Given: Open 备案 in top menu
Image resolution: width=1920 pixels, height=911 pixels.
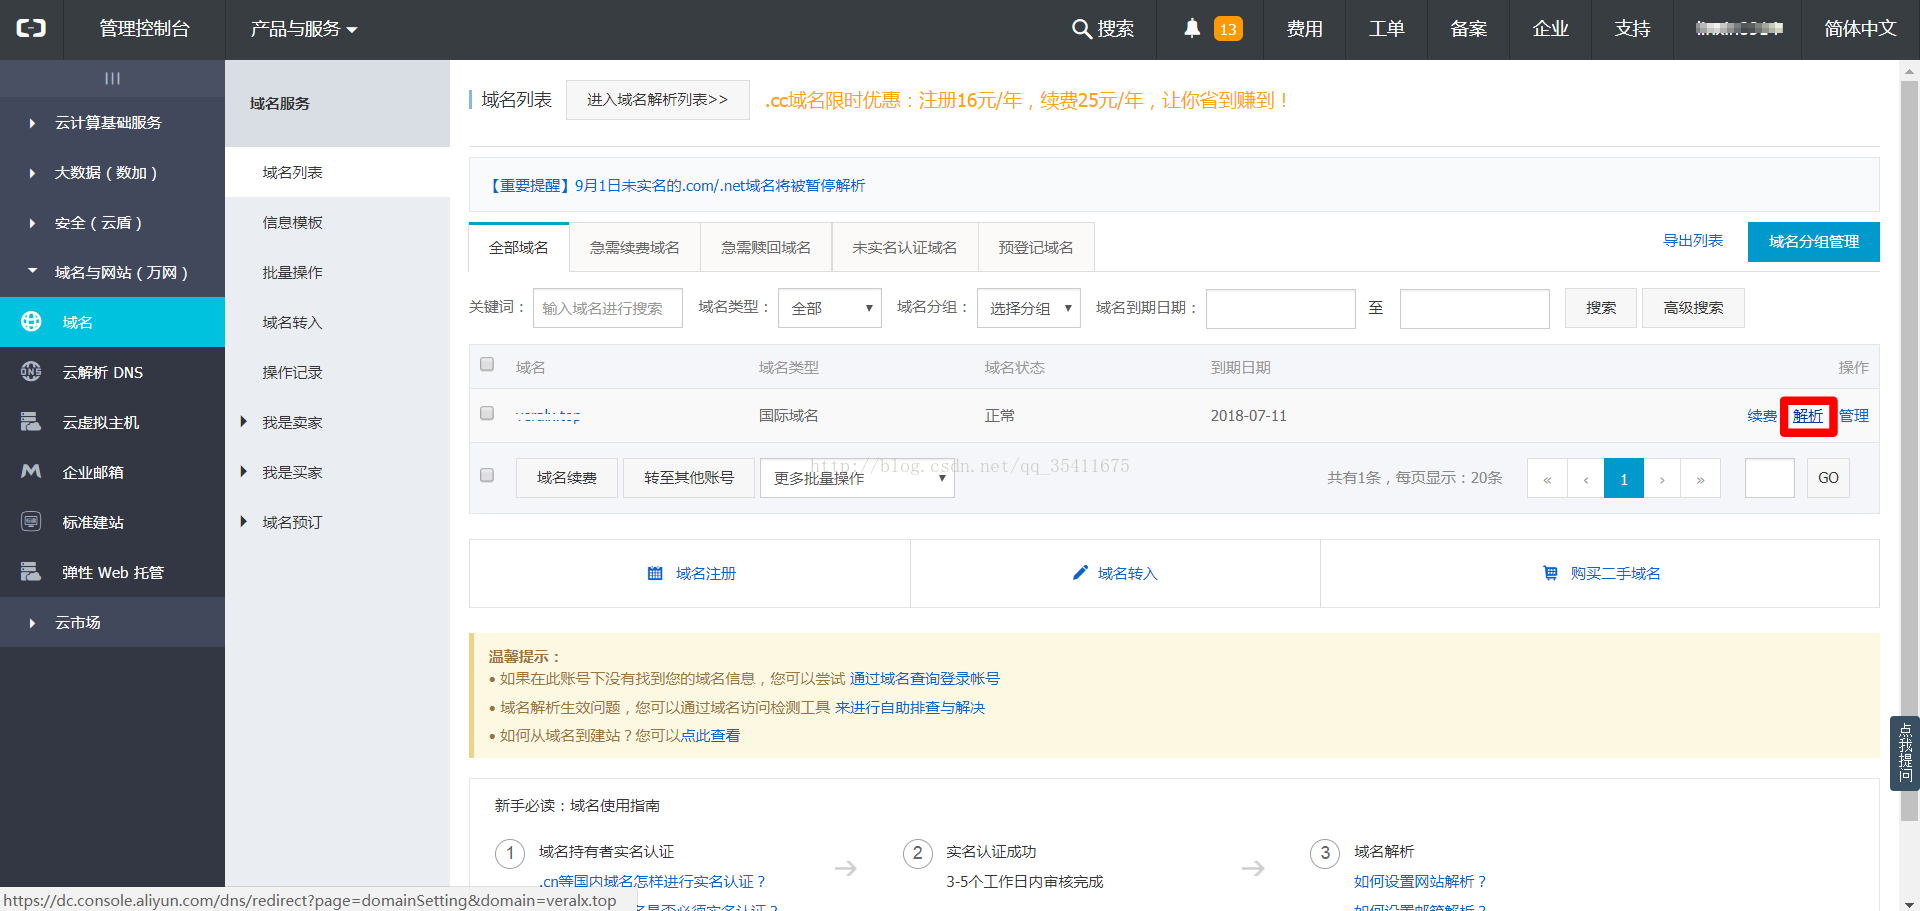Looking at the screenshot, I should coord(1468,29).
